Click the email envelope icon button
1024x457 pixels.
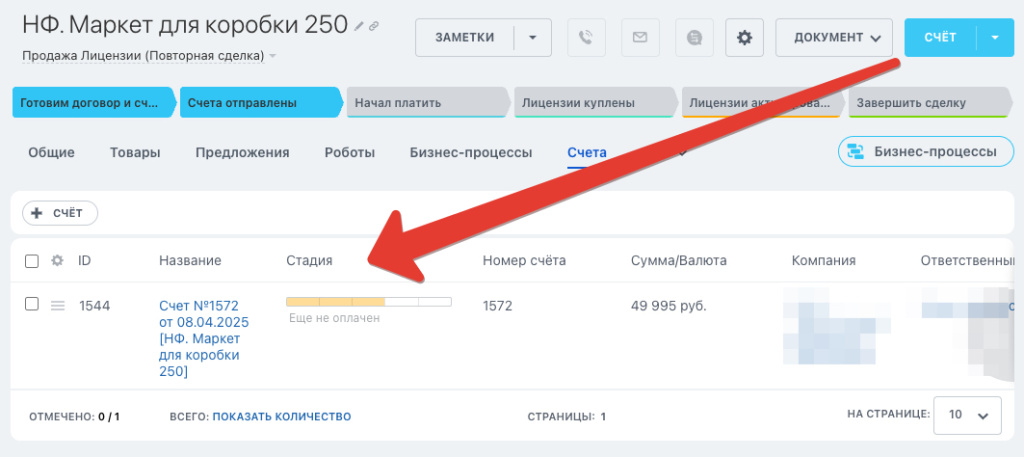[x=640, y=38]
